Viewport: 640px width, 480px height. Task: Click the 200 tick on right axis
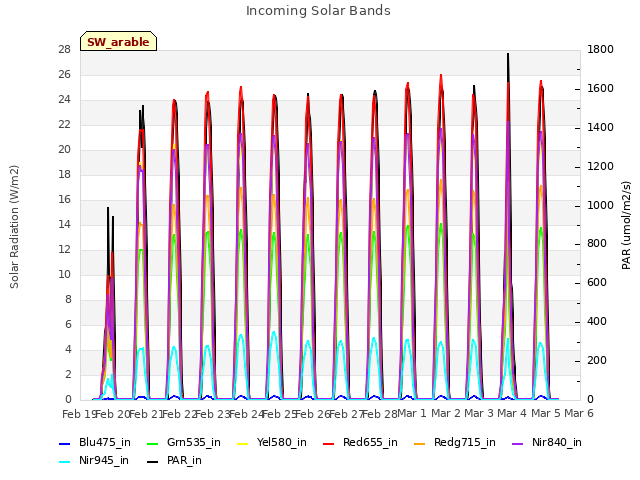click(597, 360)
